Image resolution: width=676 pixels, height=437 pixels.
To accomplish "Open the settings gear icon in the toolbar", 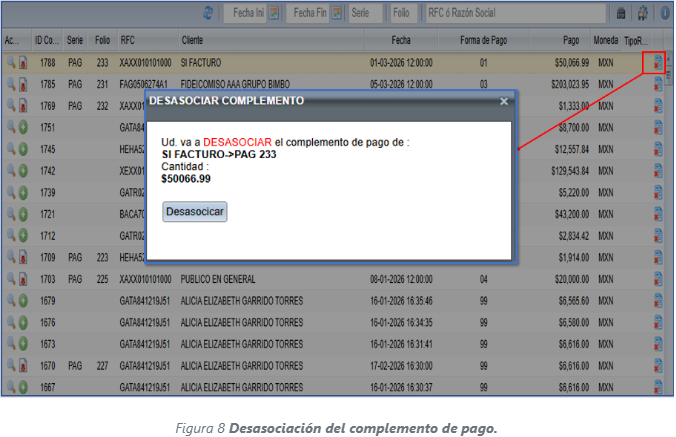I will click(x=641, y=13).
